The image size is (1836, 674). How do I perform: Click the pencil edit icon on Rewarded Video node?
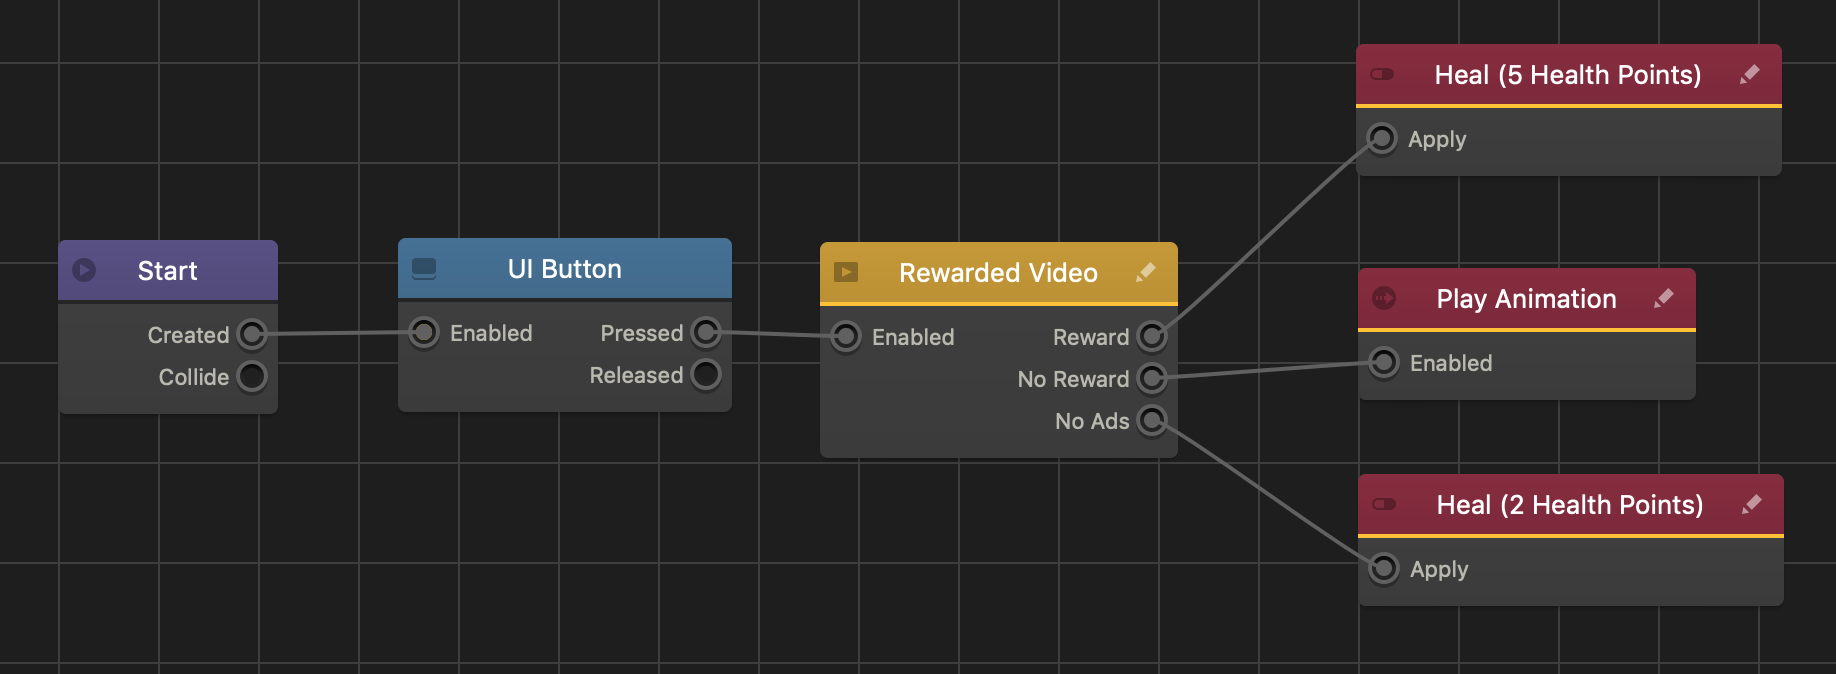(x=1146, y=272)
